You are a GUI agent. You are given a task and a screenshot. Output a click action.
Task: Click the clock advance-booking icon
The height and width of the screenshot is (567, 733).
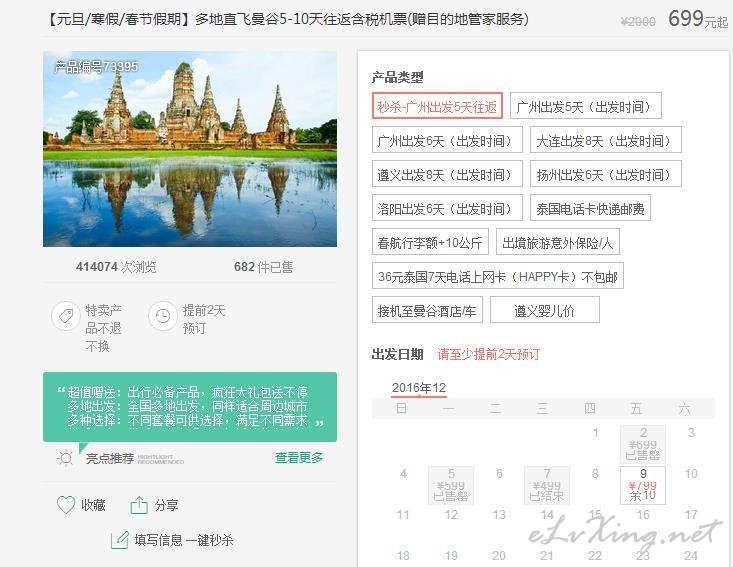coord(163,316)
